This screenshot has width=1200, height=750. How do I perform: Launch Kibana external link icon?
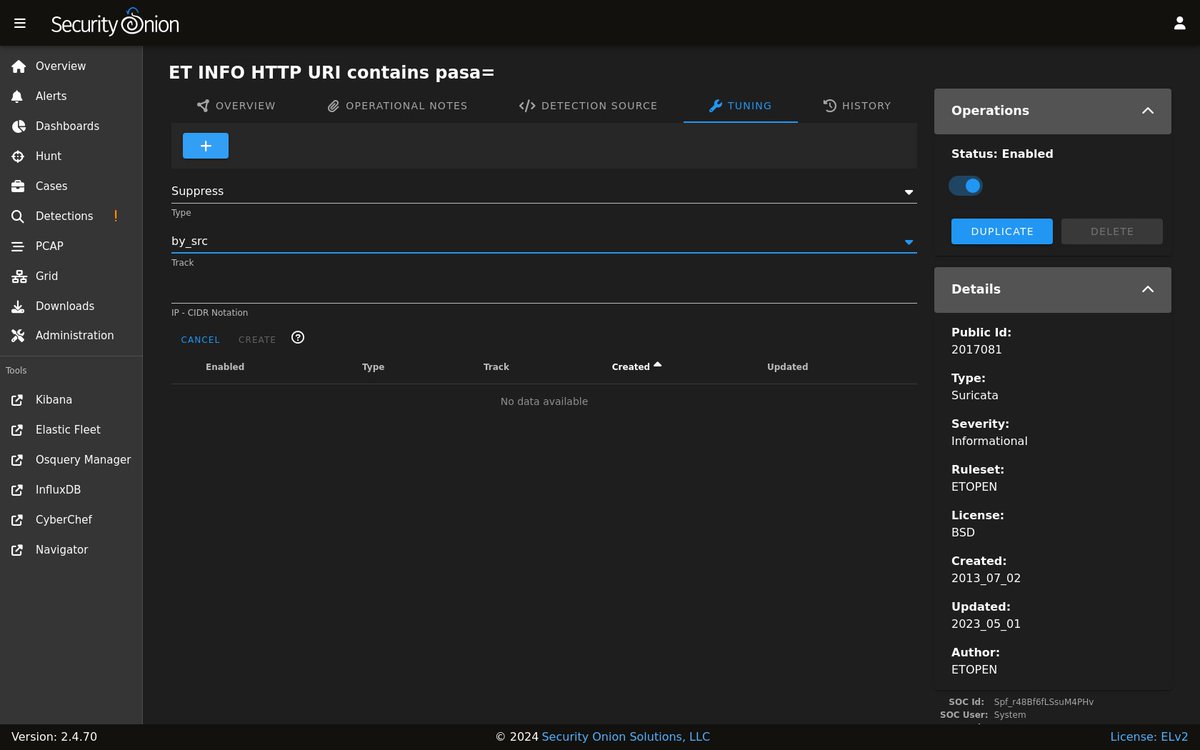[x=17, y=400]
